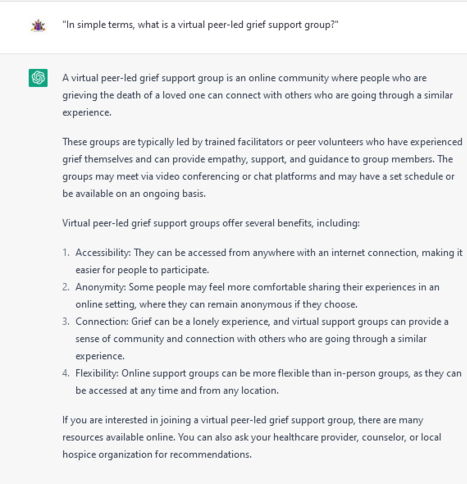This screenshot has height=484, width=467.
Task: Click the closing paragraph starting 'If you are interested'
Action: pos(252,437)
